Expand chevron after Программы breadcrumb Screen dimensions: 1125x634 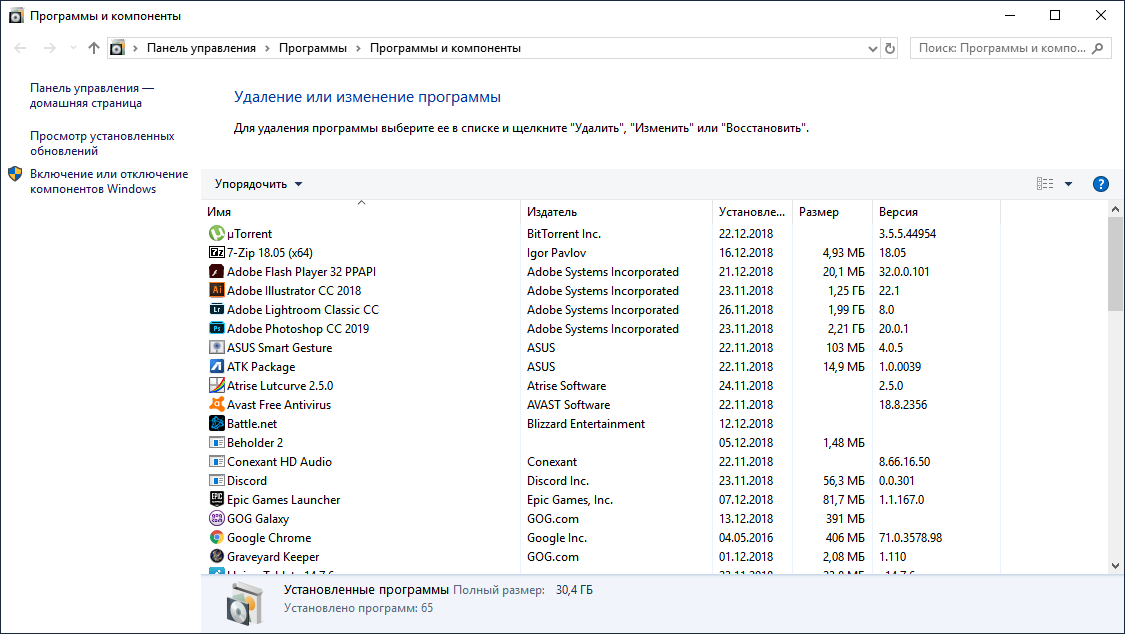tap(358, 48)
